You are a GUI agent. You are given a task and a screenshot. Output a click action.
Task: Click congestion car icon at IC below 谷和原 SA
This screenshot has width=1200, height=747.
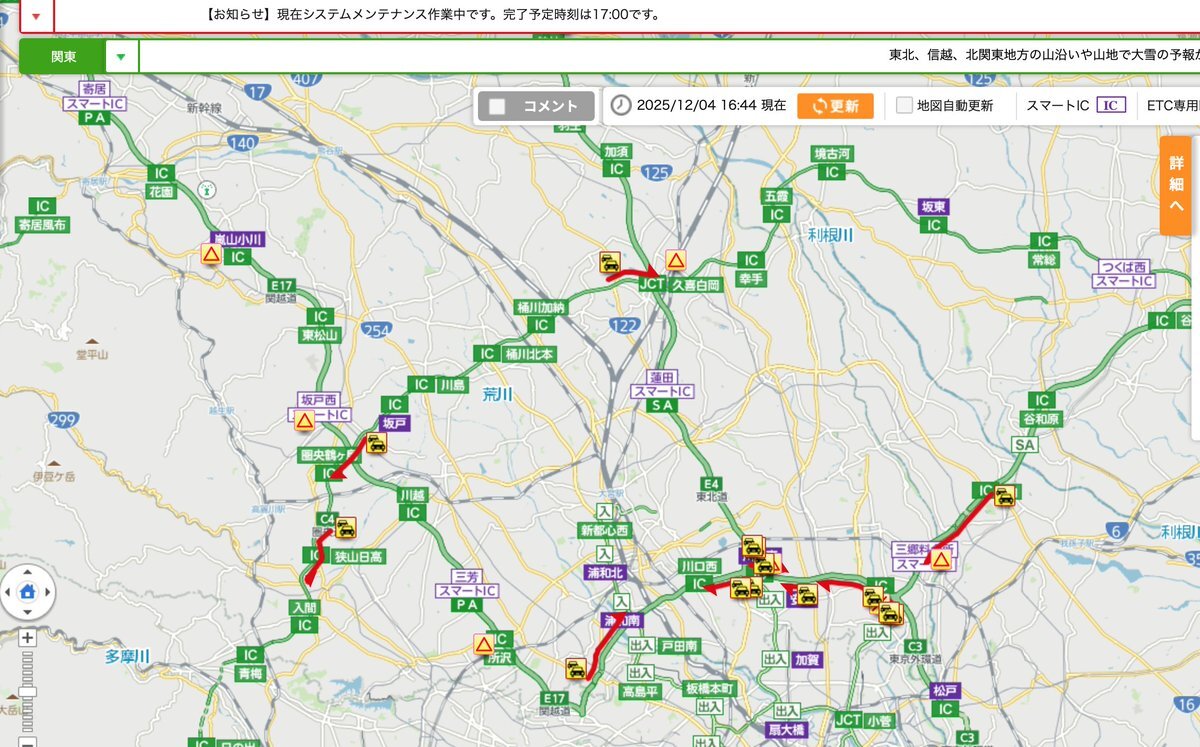click(x=1004, y=495)
